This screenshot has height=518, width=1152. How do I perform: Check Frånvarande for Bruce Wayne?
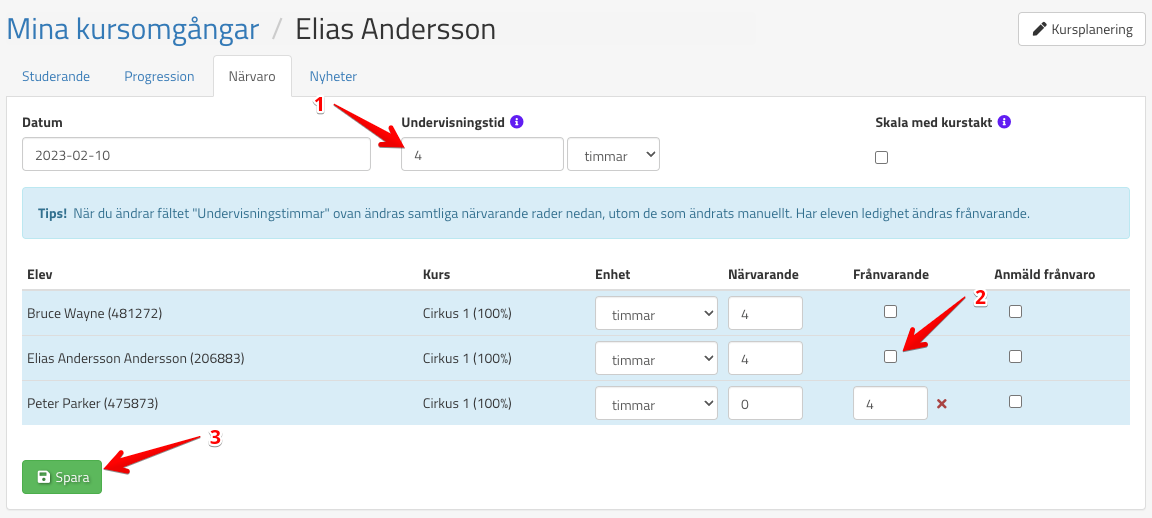[x=890, y=311]
